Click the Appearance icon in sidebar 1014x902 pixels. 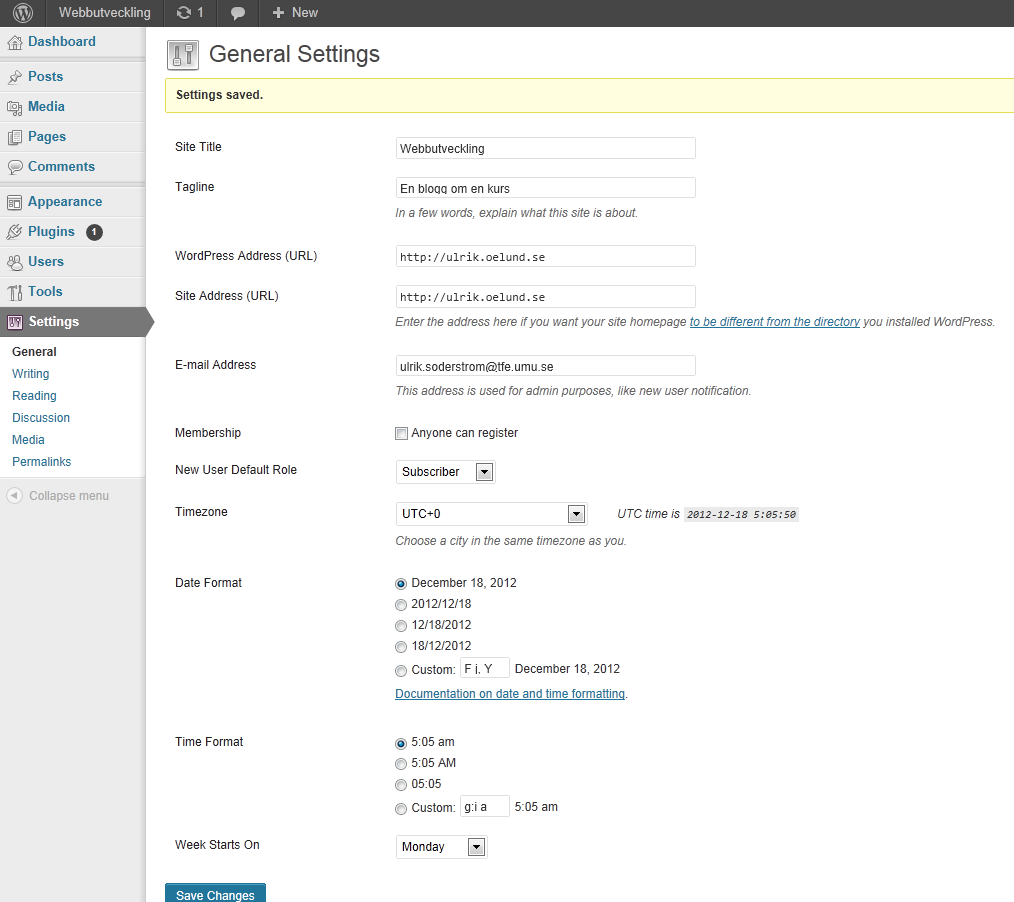[x=14, y=202]
